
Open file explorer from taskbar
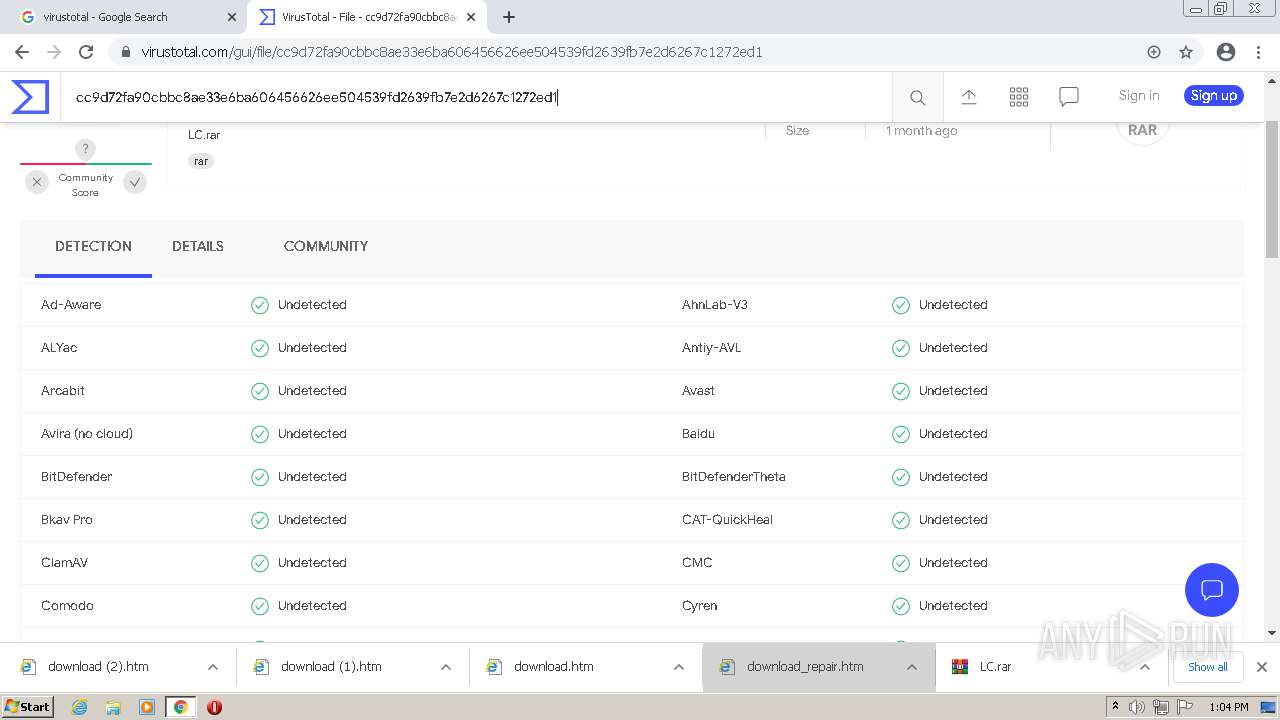[x=113, y=707]
